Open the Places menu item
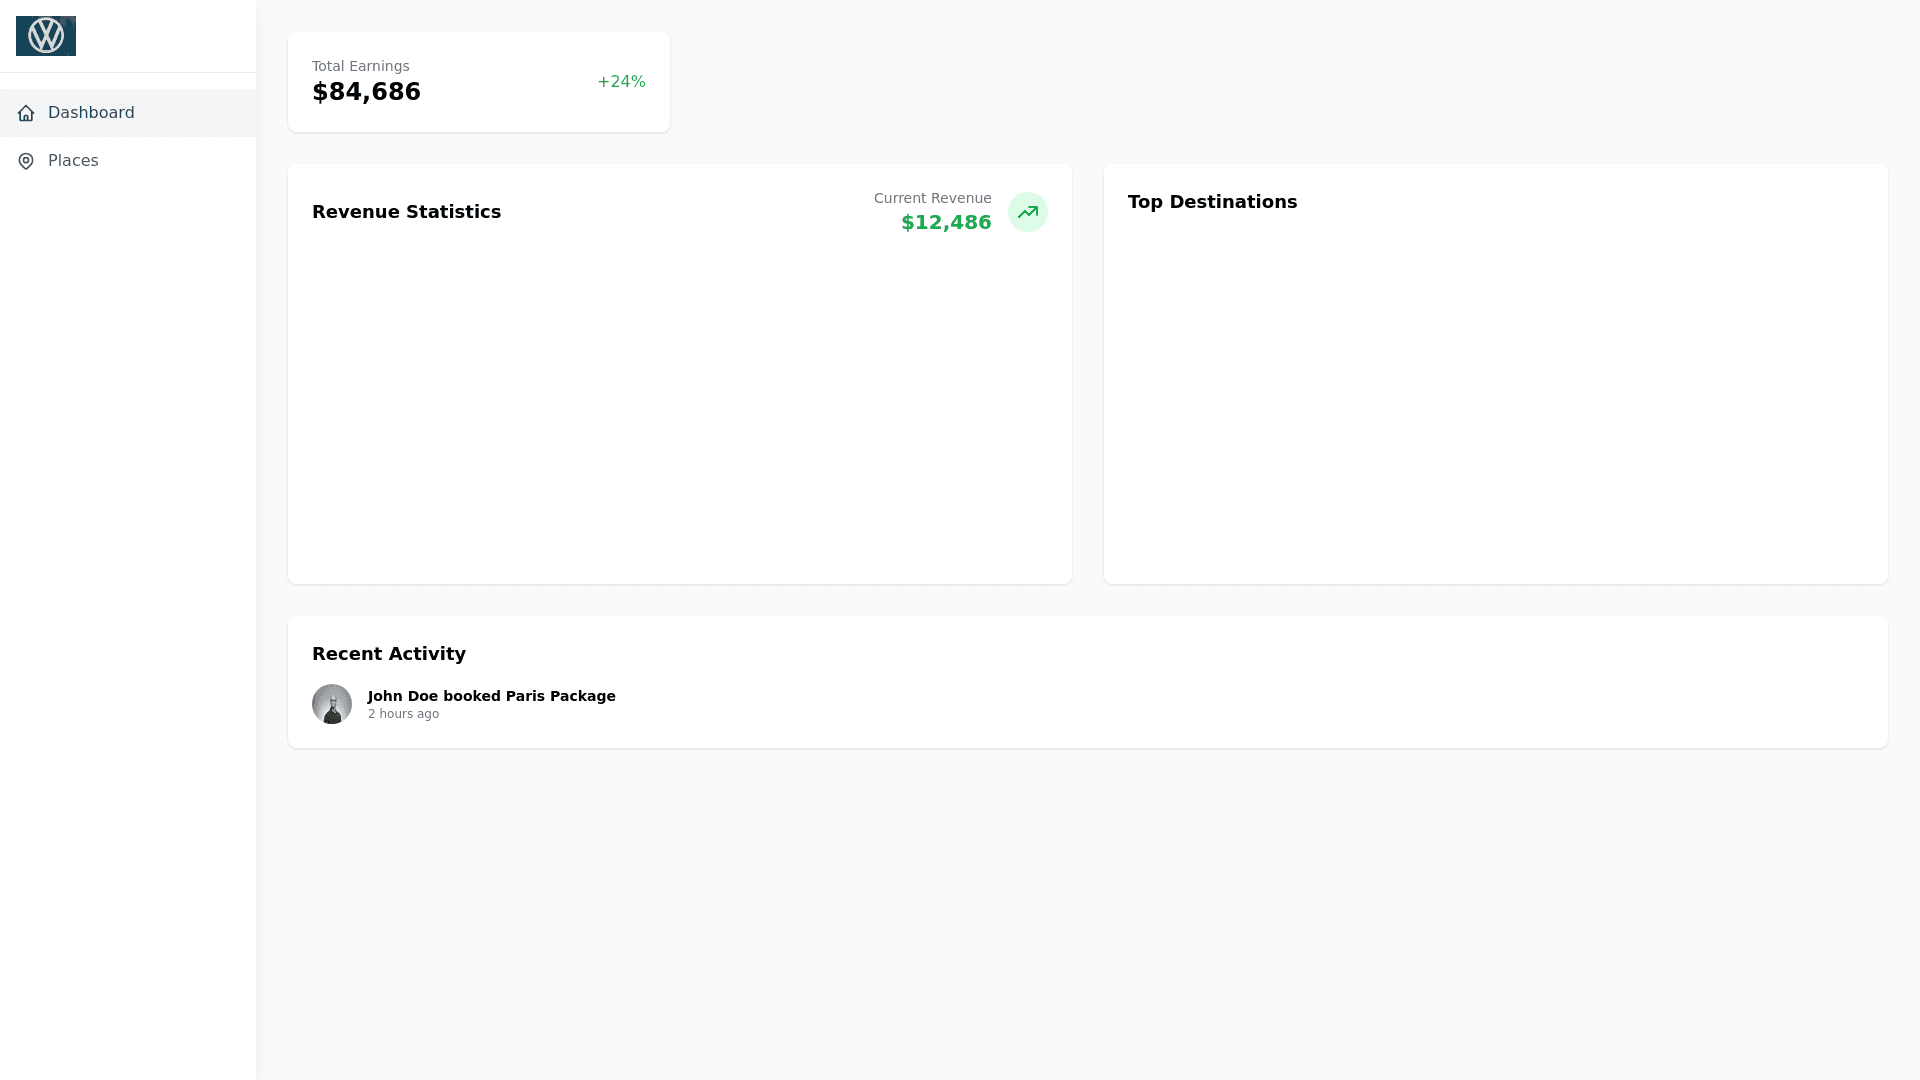This screenshot has height=1080, width=1920. (73, 161)
